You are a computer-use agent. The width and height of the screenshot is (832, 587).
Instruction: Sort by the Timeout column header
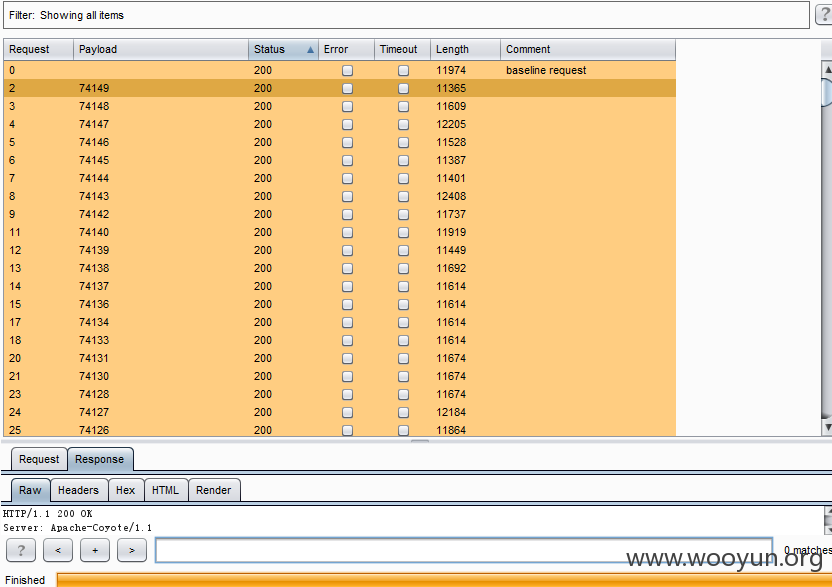click(402, 49)
